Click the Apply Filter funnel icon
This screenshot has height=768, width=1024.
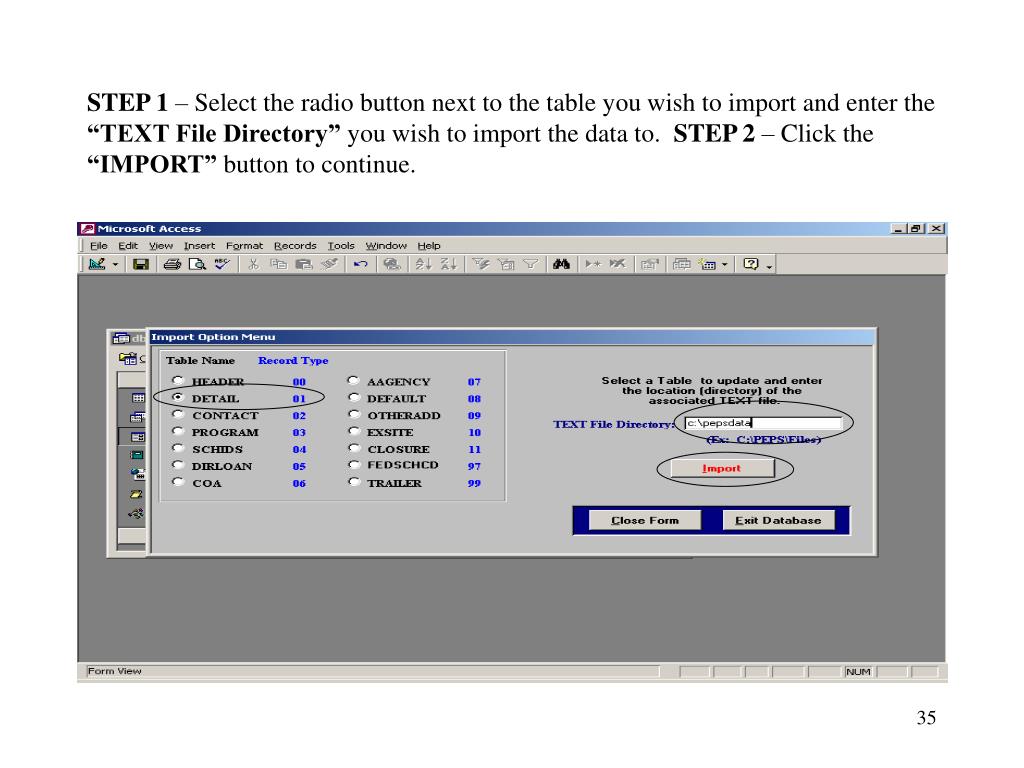click(530, 264)
